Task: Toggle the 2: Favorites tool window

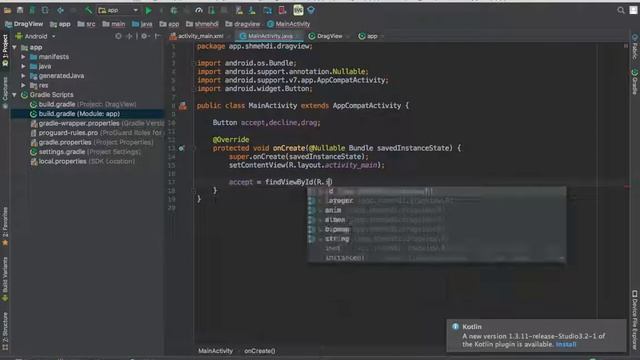Action: [5, 227]
